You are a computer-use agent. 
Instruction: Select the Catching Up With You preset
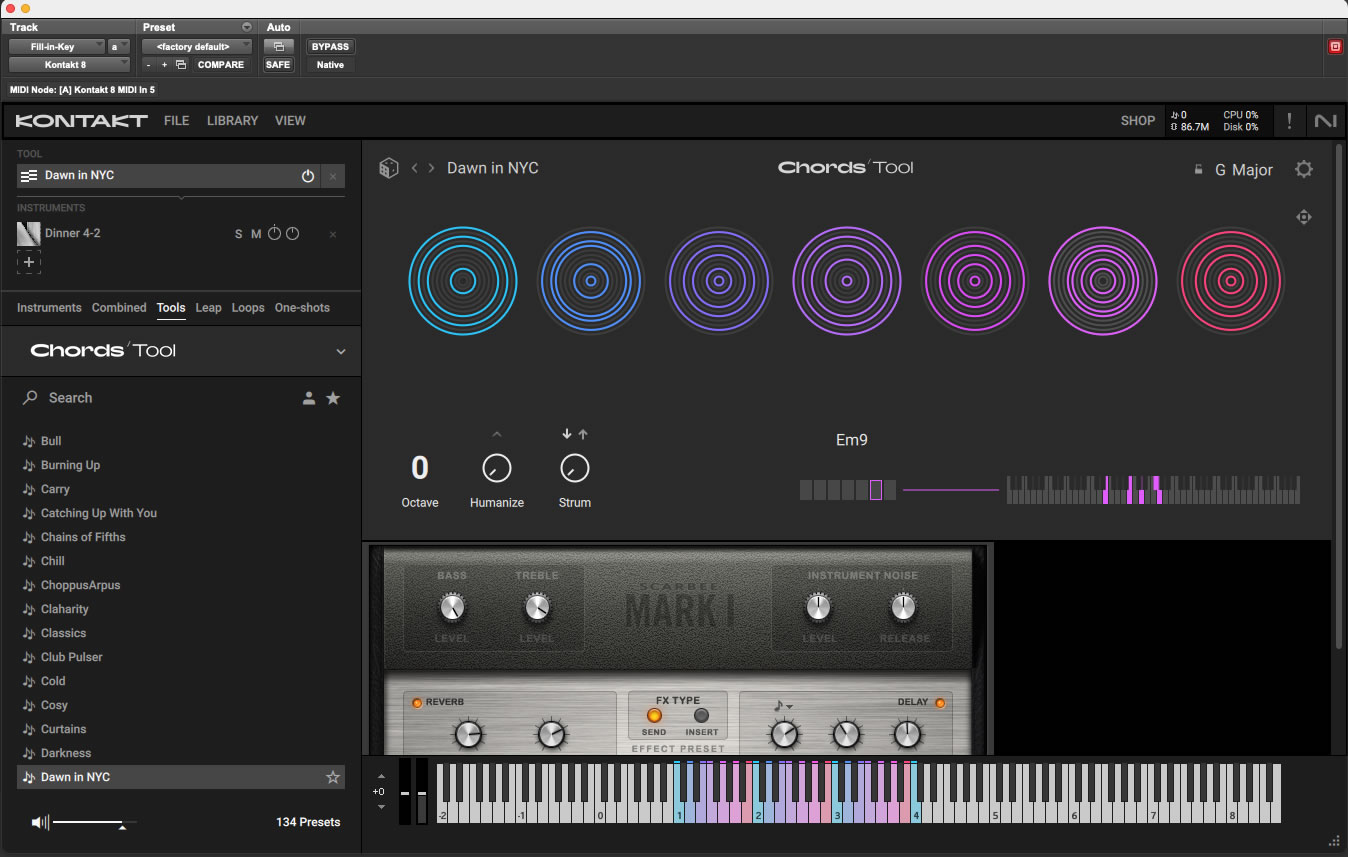tap(181, 513)
